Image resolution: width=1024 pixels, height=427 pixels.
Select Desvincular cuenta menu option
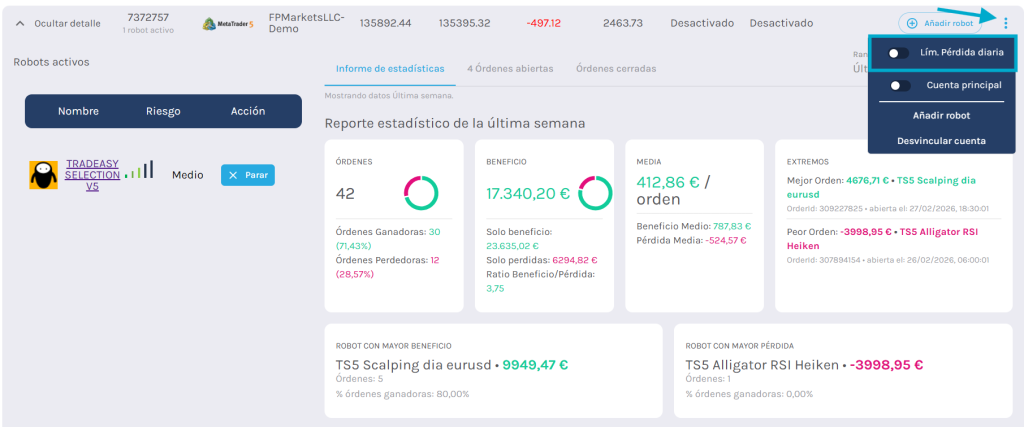[x=941, y=141]
